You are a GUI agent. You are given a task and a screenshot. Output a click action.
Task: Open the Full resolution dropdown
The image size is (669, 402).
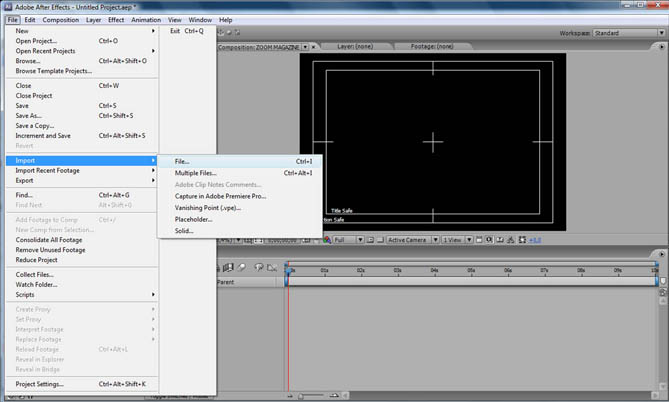(x=345, y=240)
